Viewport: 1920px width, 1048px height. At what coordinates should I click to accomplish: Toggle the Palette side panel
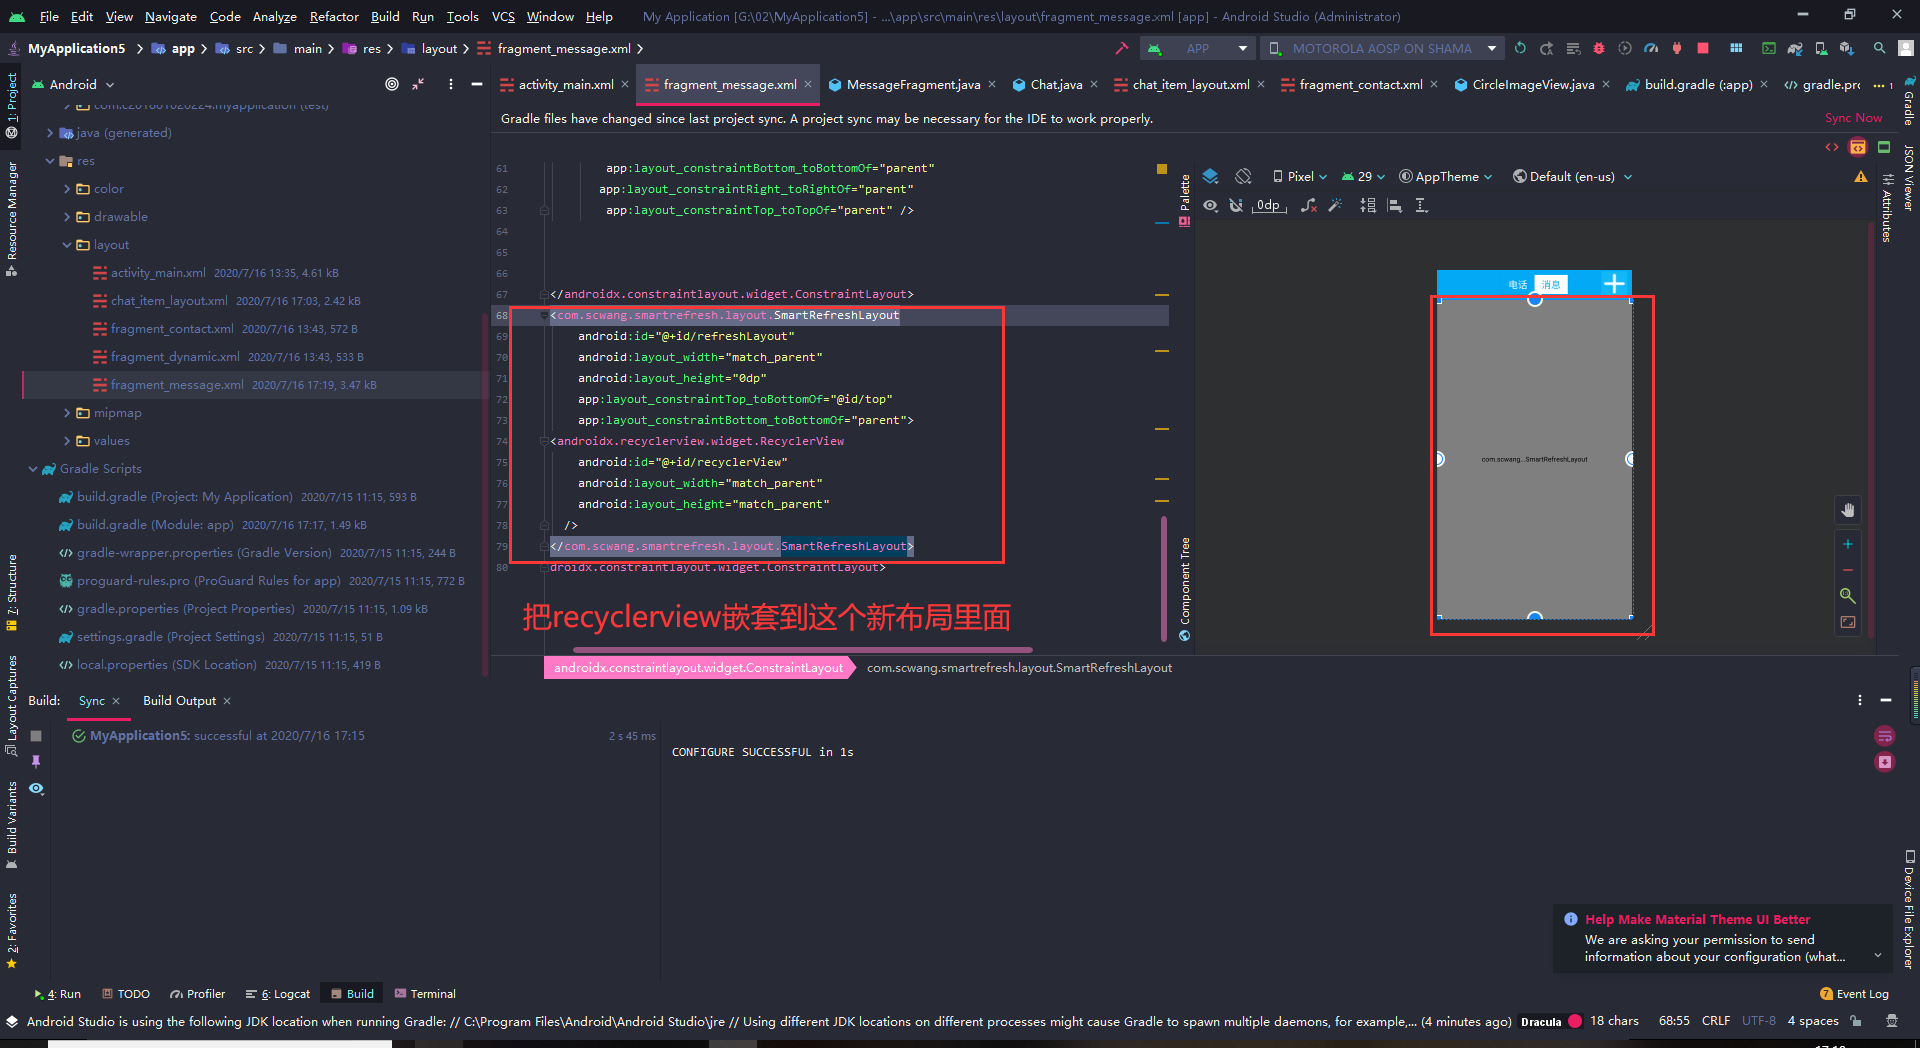(1185, 199)
